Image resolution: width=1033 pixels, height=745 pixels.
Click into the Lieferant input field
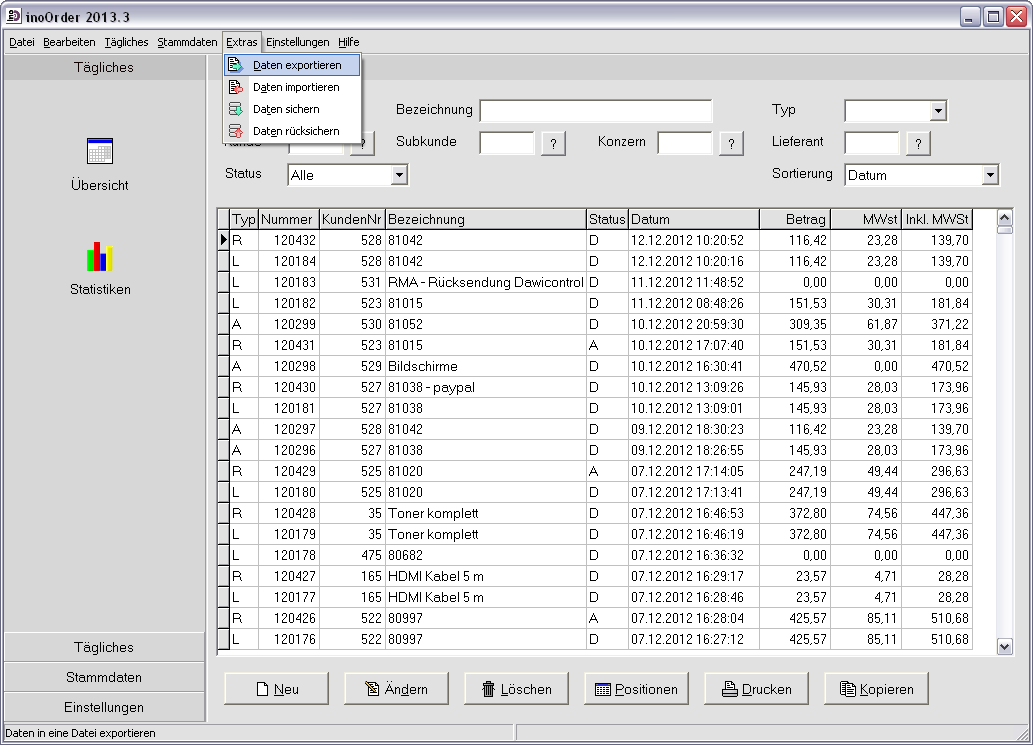pos(872,143)
